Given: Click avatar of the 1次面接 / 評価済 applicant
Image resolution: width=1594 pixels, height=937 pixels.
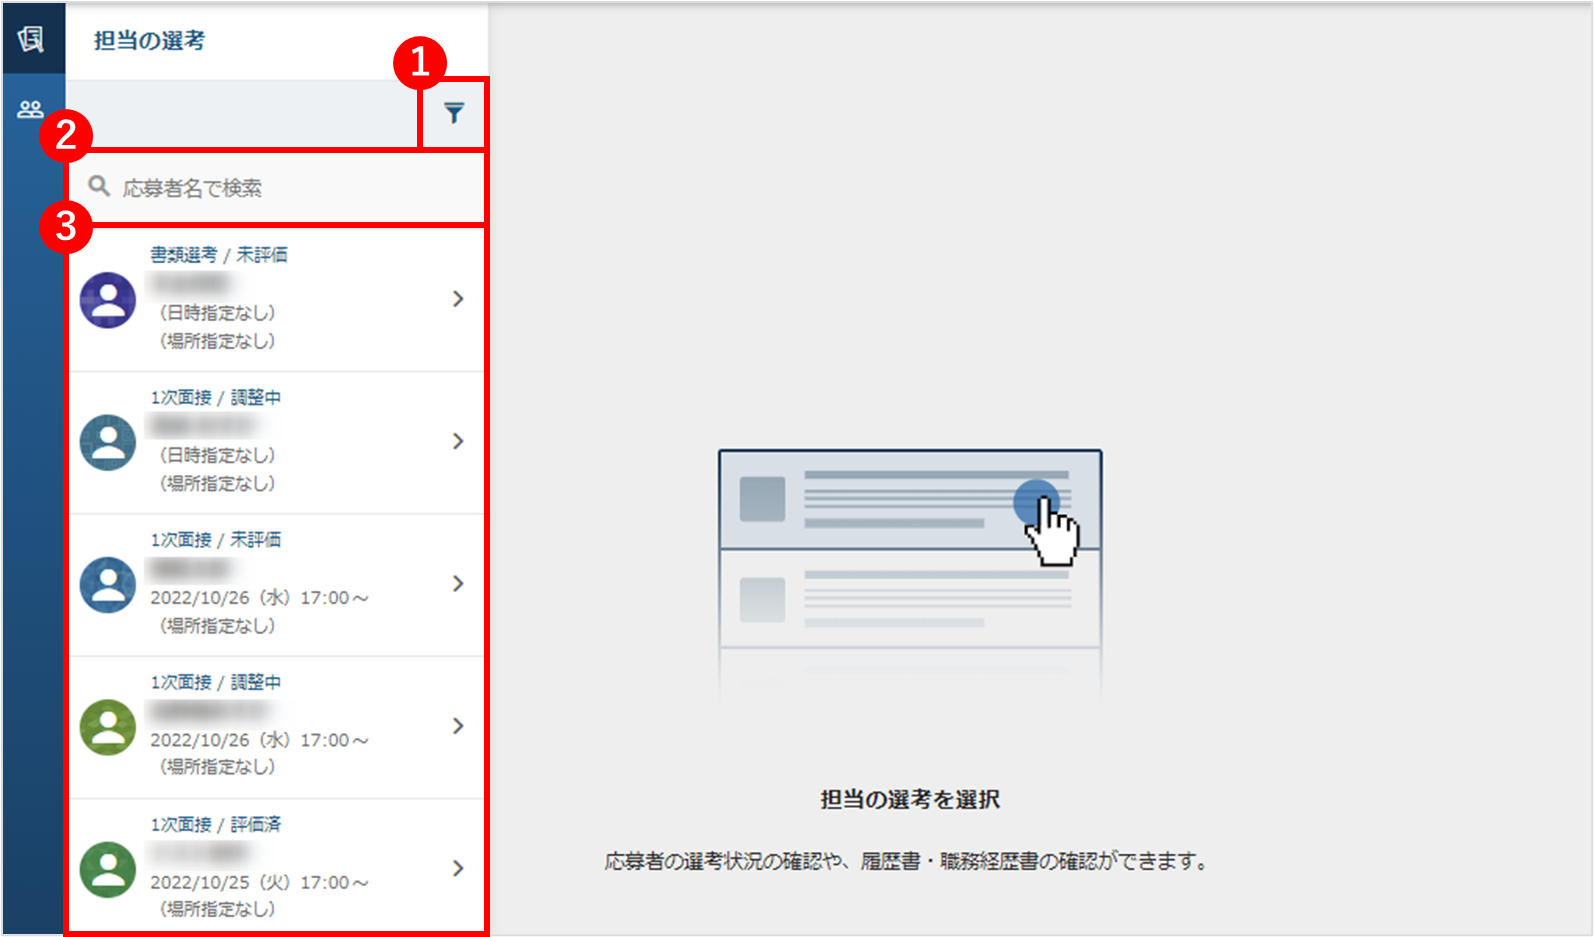Looking at the screenshot, I should pos(108,870).
